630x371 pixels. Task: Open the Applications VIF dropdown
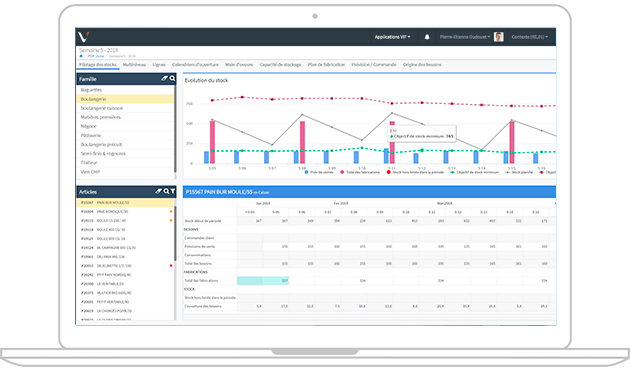point(393,37)
